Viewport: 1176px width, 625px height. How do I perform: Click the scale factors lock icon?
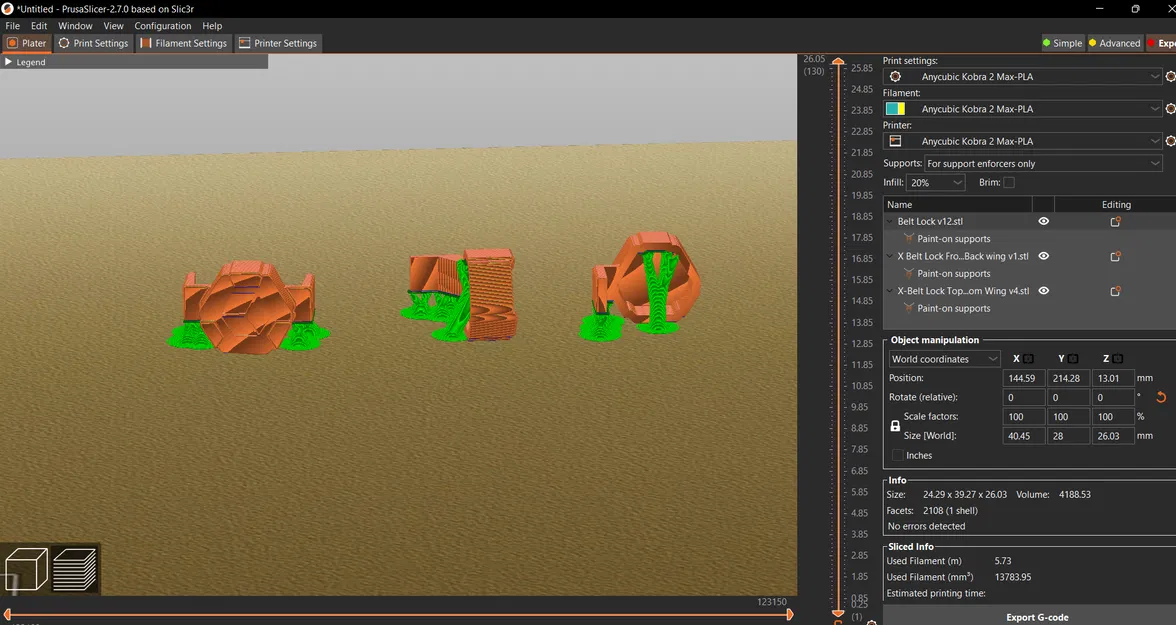(x=895, y=426)
